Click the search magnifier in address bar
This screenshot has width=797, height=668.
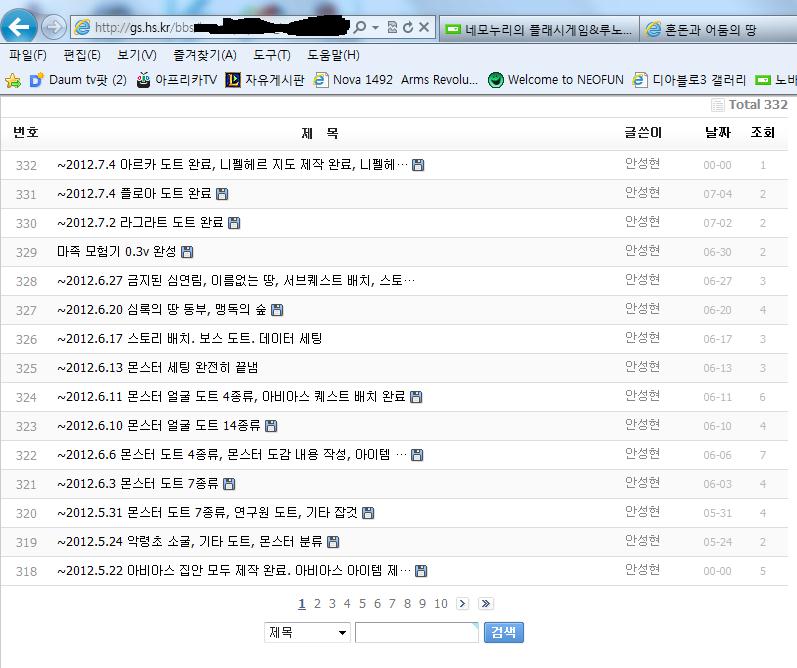pos(360,27)
